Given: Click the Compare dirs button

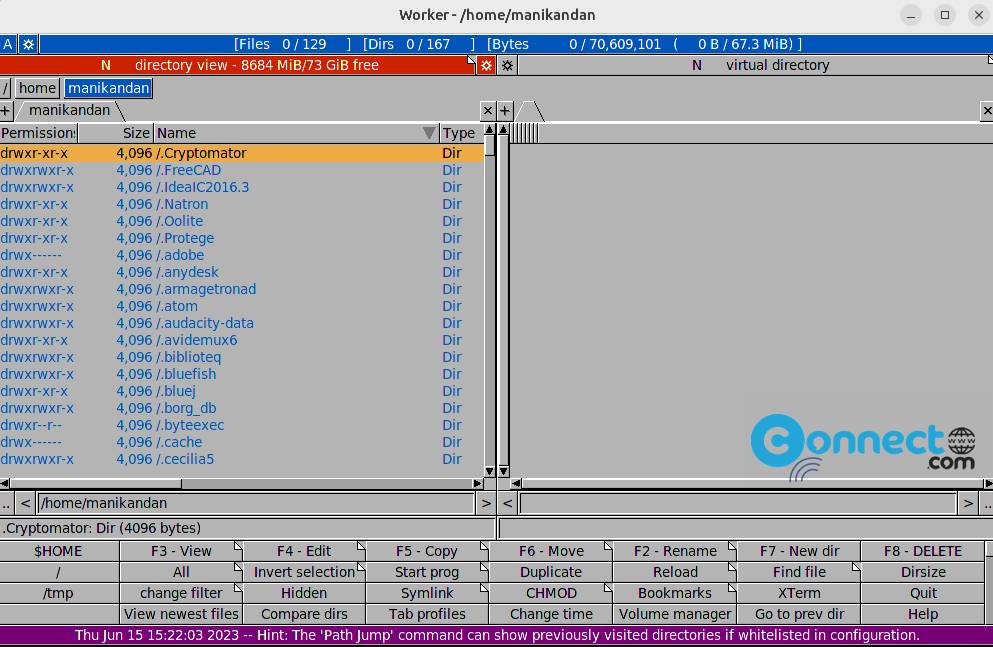Looking at the screenshot, I should pos(304,614).
